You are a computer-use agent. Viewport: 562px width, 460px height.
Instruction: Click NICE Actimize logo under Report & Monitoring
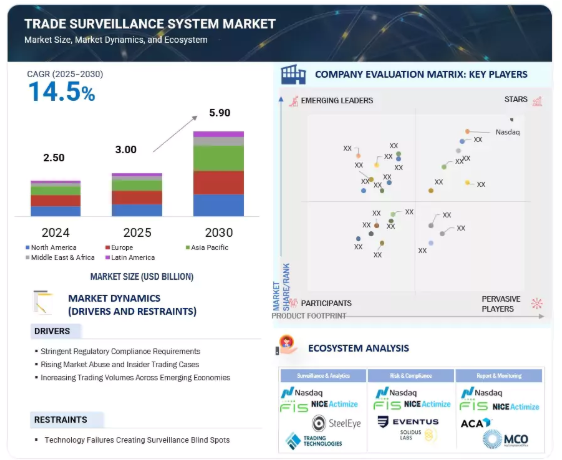point(516,407)
